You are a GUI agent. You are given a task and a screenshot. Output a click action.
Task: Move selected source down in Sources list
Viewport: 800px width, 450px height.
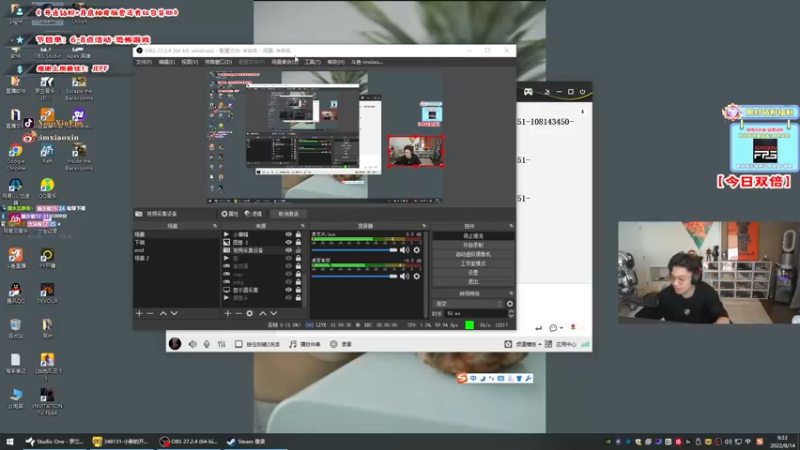coord(273,313)
